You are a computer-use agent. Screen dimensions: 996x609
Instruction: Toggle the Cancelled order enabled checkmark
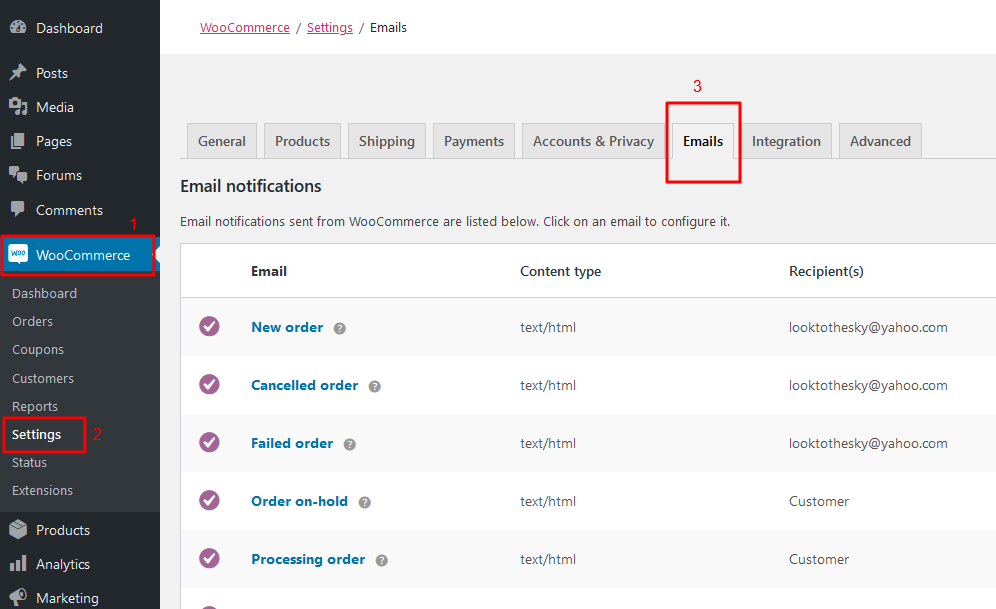pyautogui.click(x=210, y=384)
